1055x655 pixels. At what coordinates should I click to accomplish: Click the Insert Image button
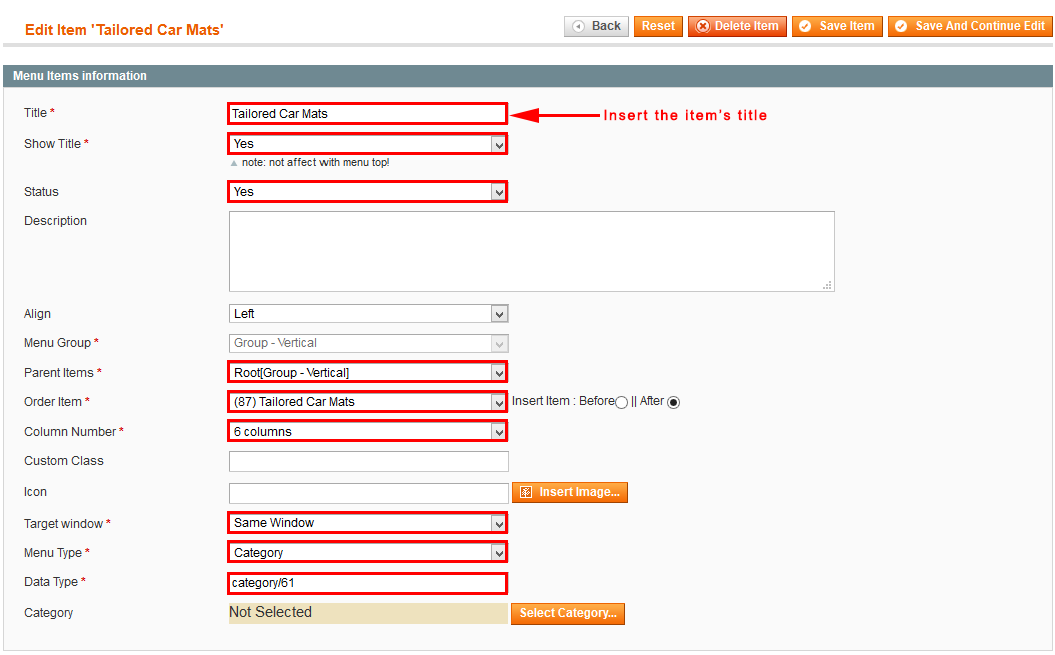pyautogui.click(x=570, y=492)
